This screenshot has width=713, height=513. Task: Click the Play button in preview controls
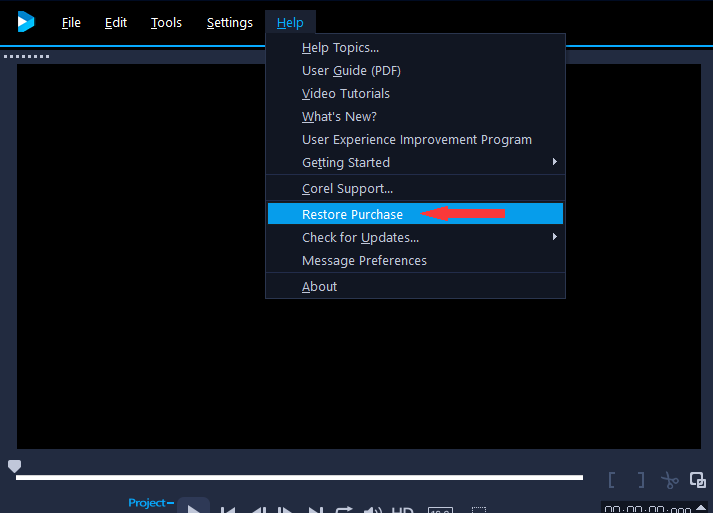click(194, 507)
